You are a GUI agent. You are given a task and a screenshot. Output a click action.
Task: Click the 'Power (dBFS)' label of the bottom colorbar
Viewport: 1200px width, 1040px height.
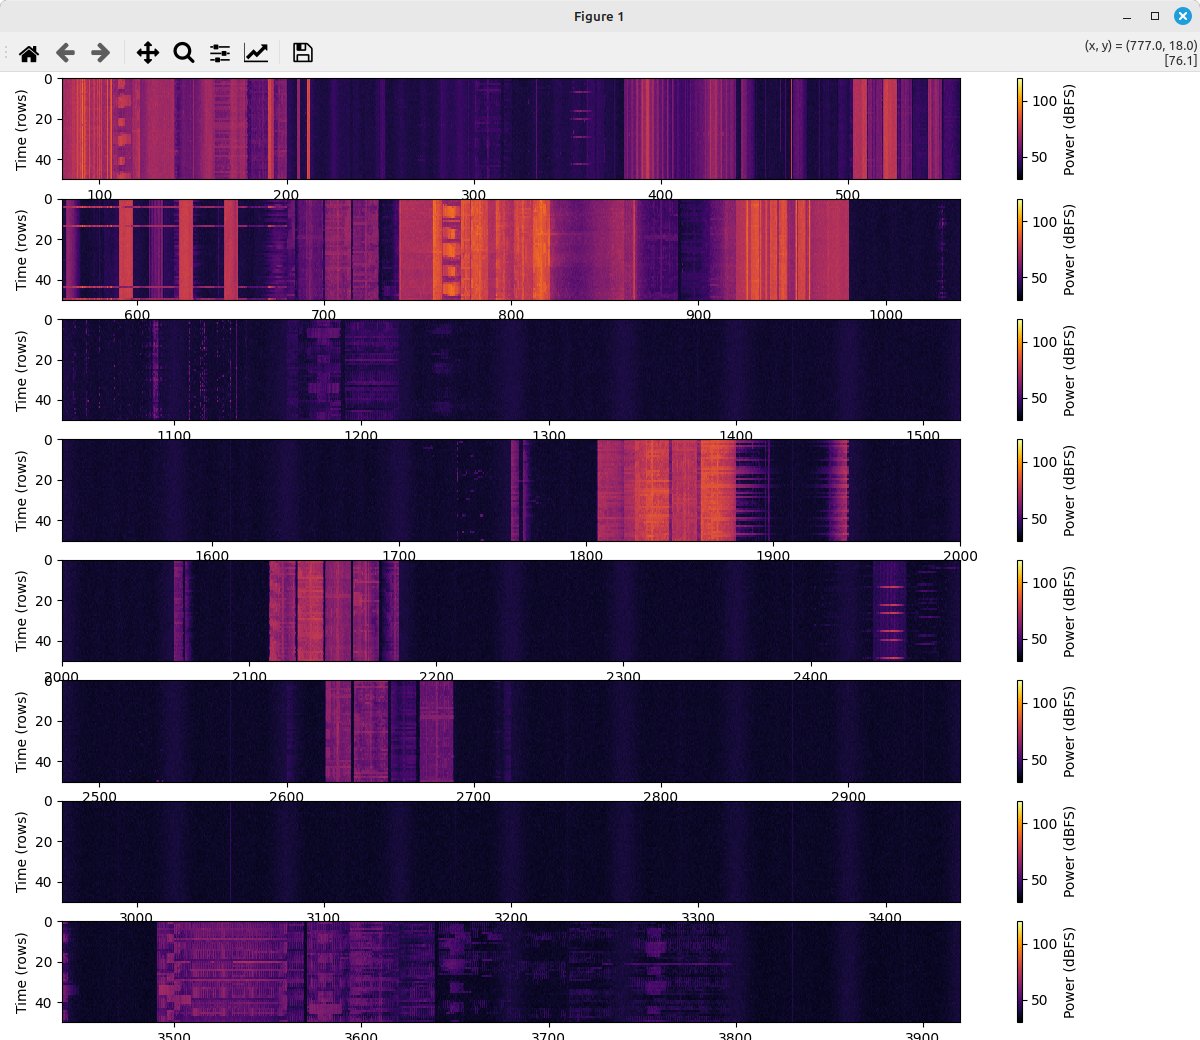click(x=1069, y=972)
